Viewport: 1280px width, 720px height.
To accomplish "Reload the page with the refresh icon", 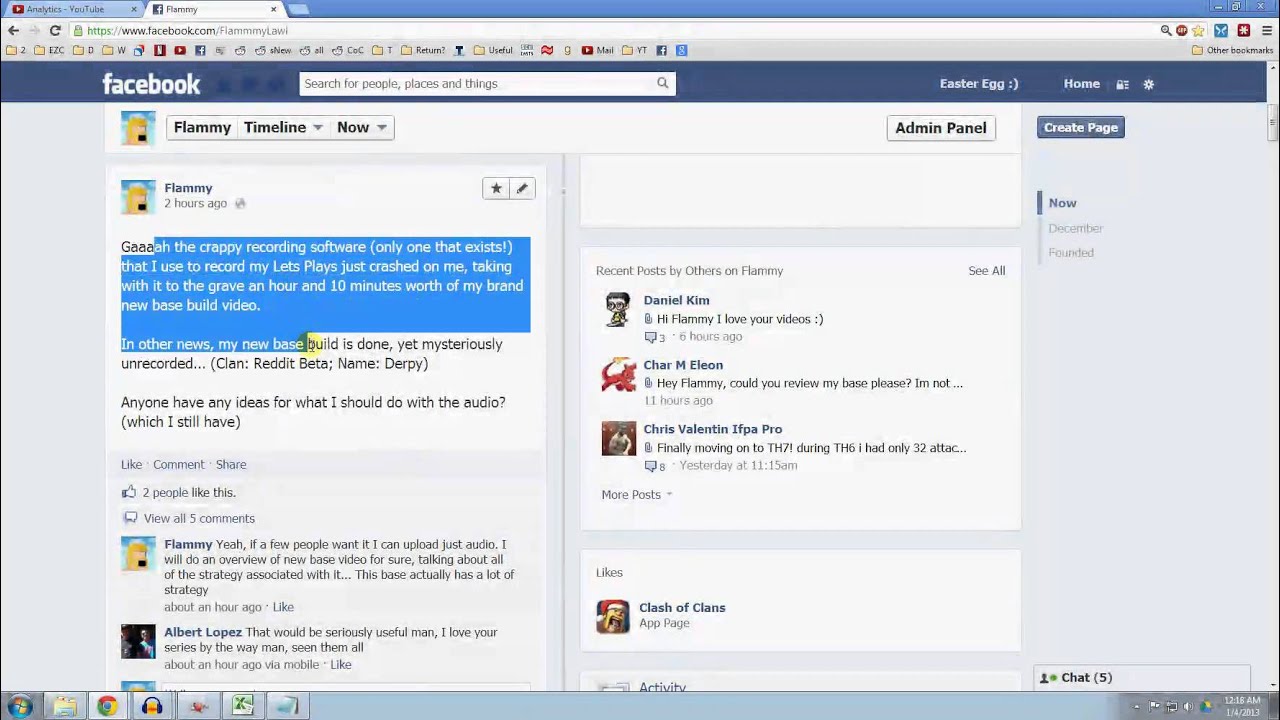I will point(55,30).
